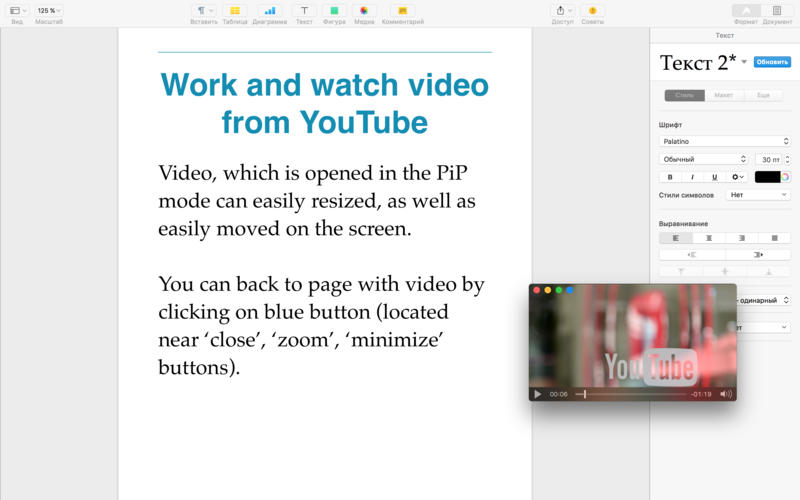Click the paragraph starting 'Video, which is opened'

pos(316,201)
